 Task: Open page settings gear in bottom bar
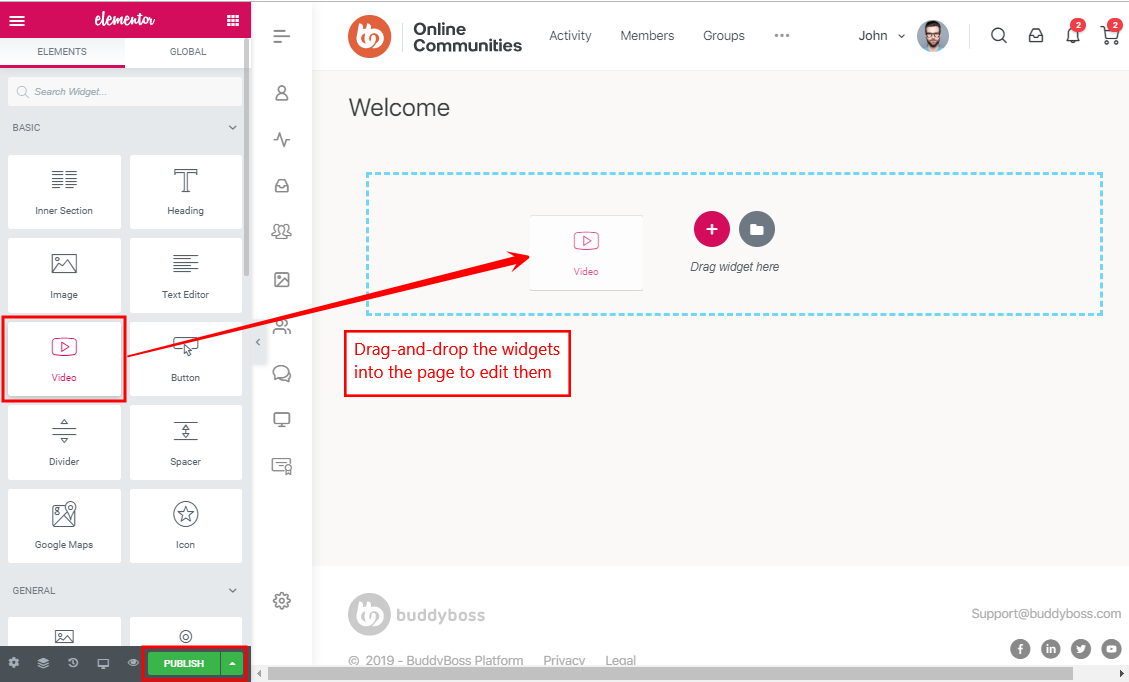point(14,663)
